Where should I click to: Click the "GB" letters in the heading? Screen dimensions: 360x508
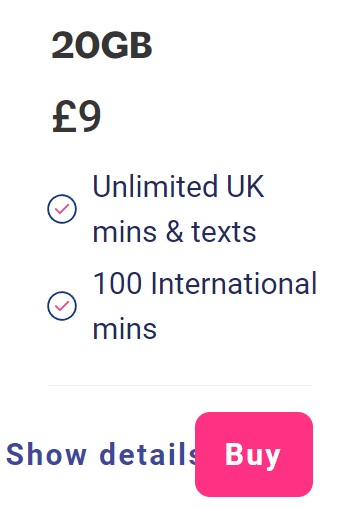click(127, 45)
